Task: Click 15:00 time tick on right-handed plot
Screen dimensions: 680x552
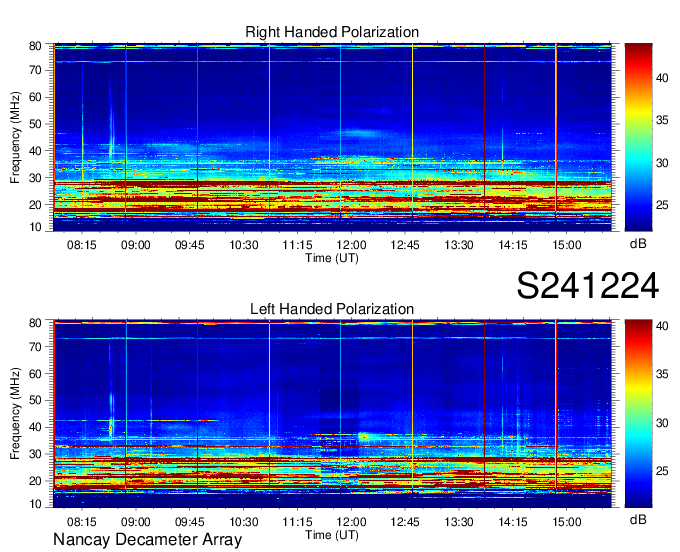Action: (x=567, y=245)
